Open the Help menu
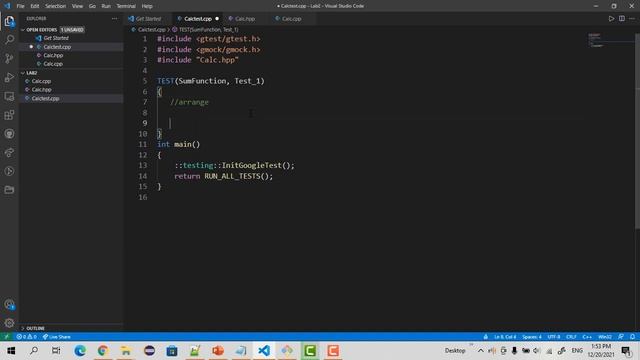The image size is (640, 360). (x=147, y=6)
